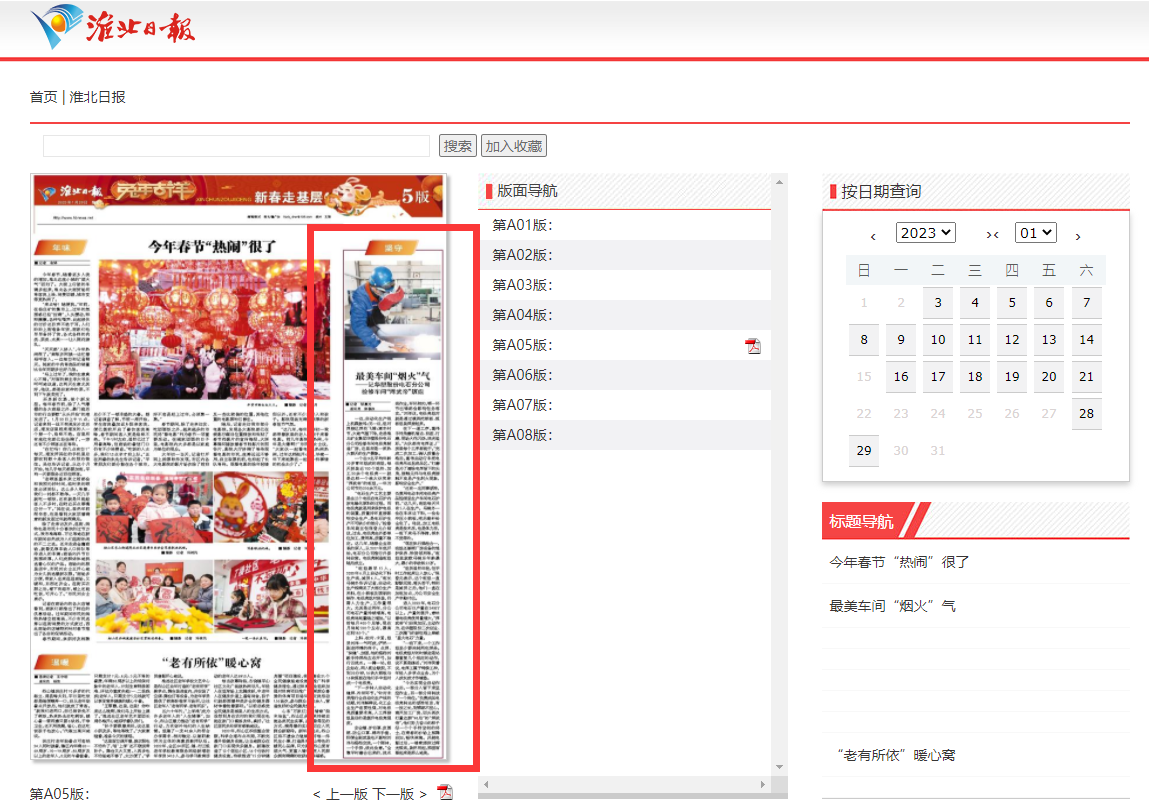The image size is (1149, 808).
Task: Open the year dropdown showing 2023
Action: pyautogui.click(x=925, y=233)
